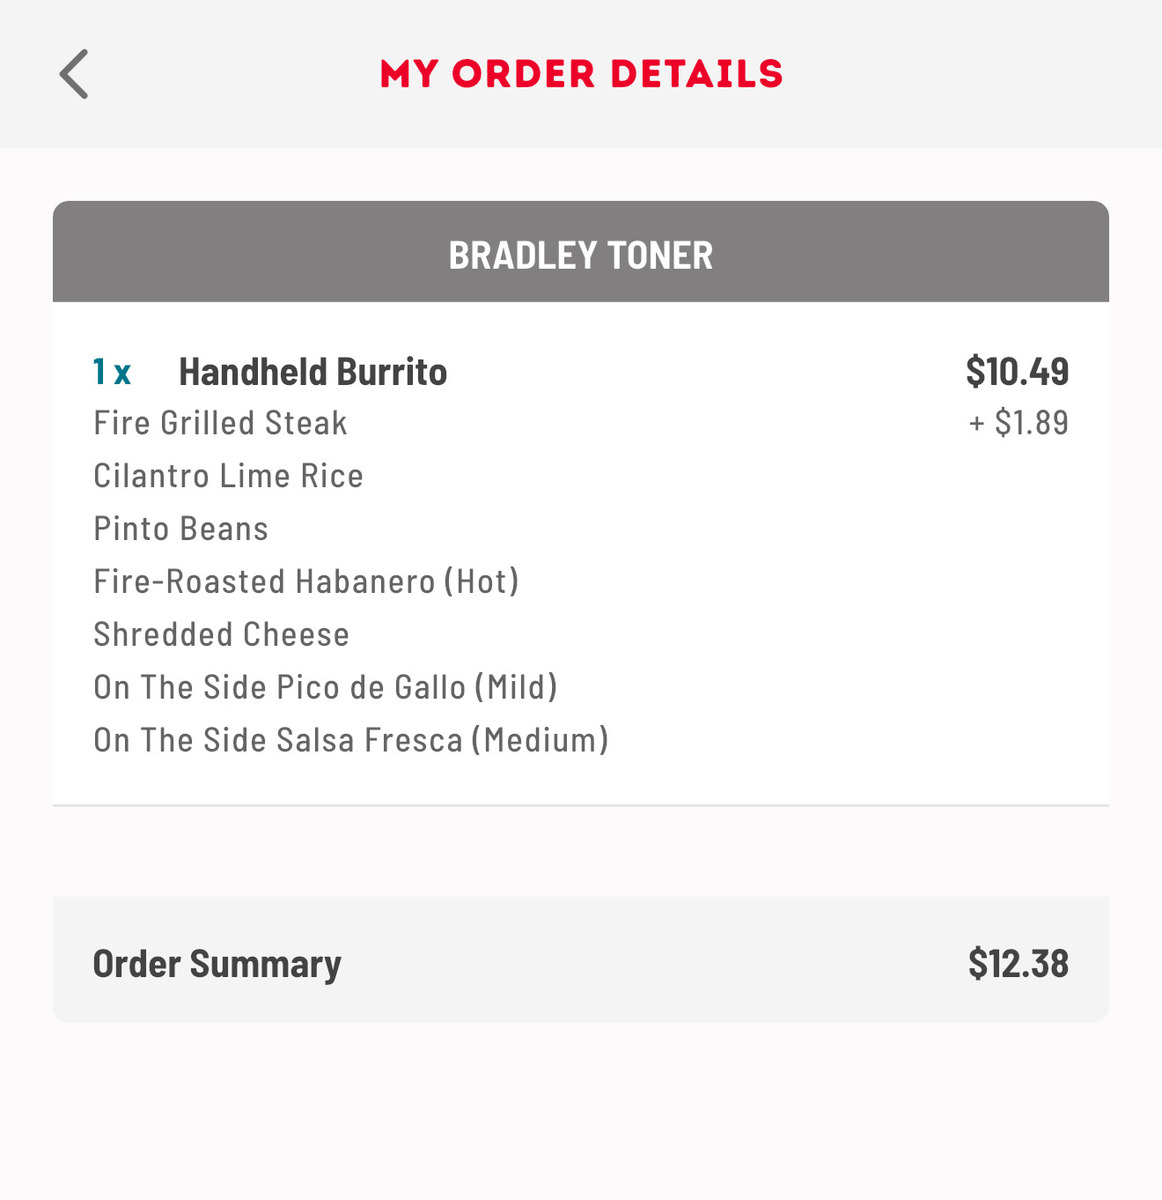The image size is (1162, 1200).
Task: Select the Cilantro Lime Rice line
Action: [x=228, y=476]
